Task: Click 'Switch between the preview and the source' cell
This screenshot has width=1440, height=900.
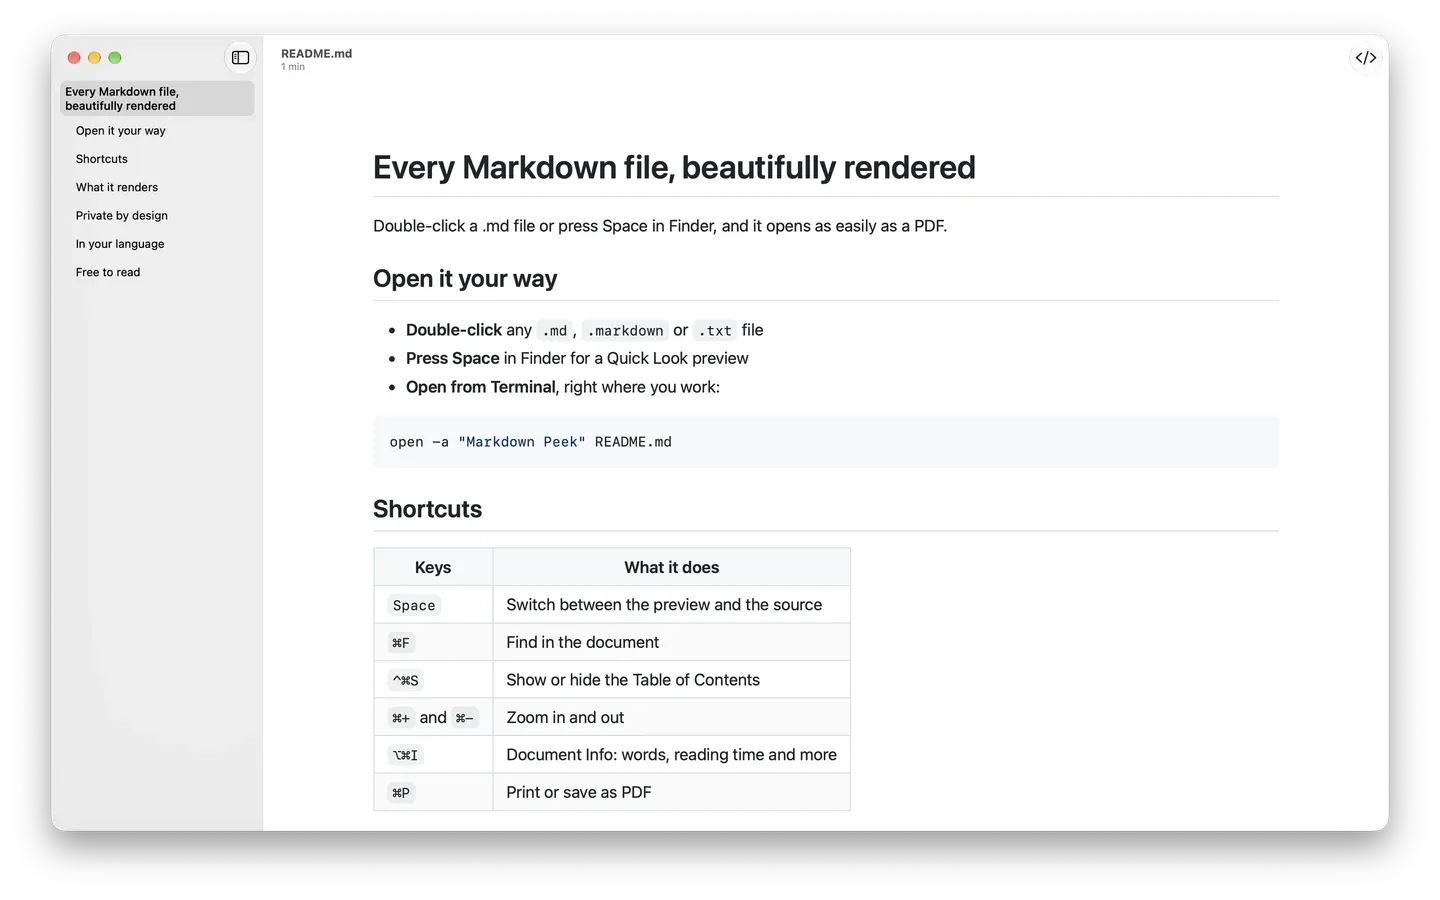Action: point(672,605)
